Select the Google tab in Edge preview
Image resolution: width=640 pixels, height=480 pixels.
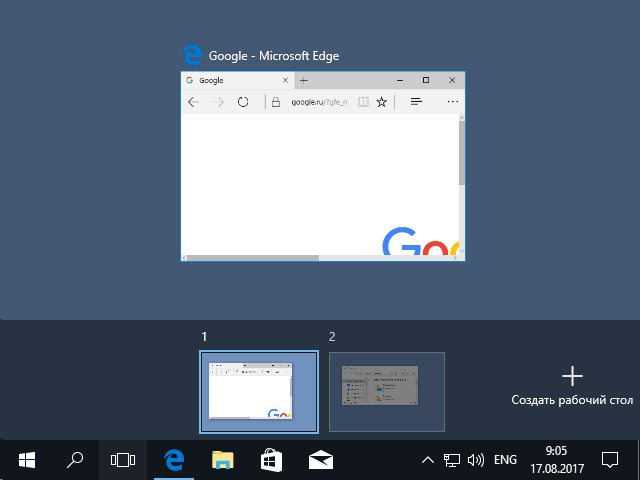click(x=237, y=80)
